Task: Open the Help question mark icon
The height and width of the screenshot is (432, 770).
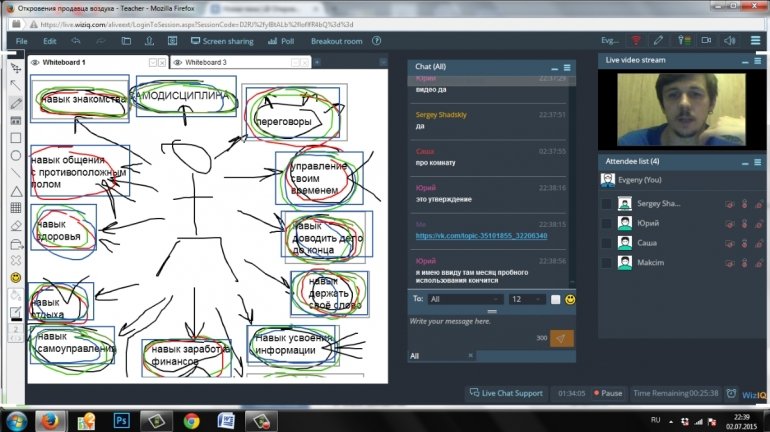Action: 376,41
